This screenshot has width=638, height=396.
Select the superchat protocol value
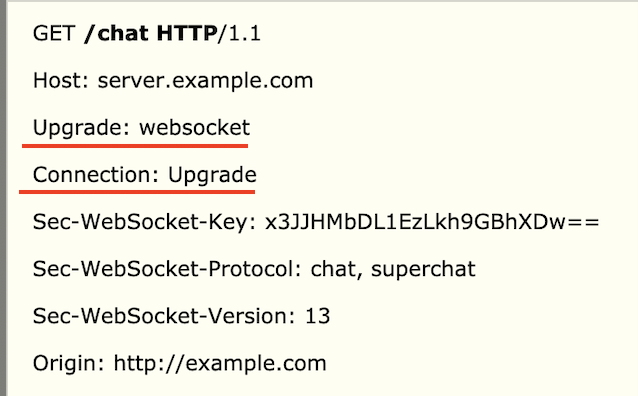point(423,270)
